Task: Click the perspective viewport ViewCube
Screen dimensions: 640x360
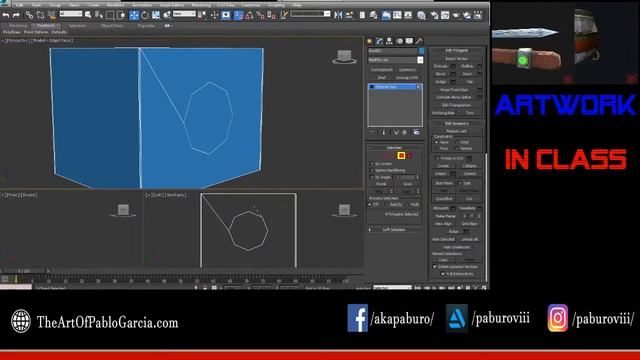Action: [344, 57]
